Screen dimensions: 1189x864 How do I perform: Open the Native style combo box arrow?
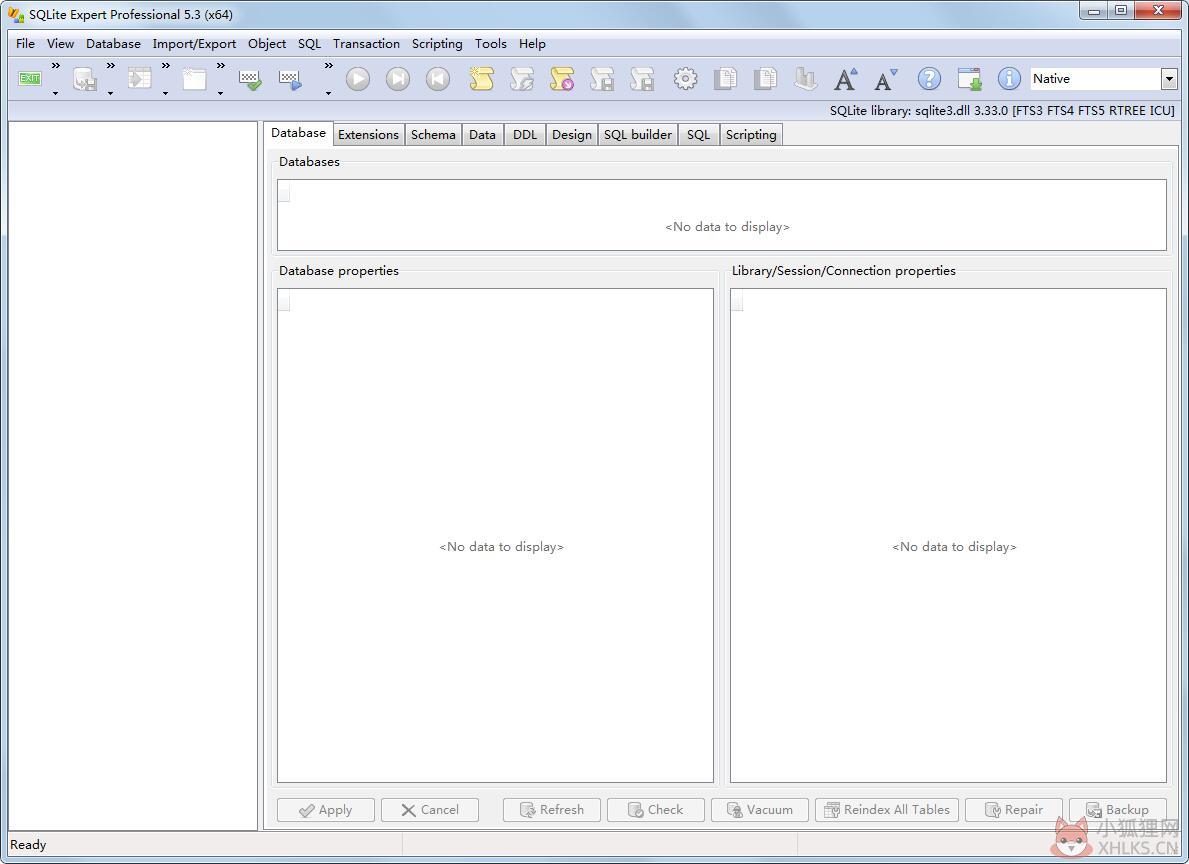pos(1169,79)
